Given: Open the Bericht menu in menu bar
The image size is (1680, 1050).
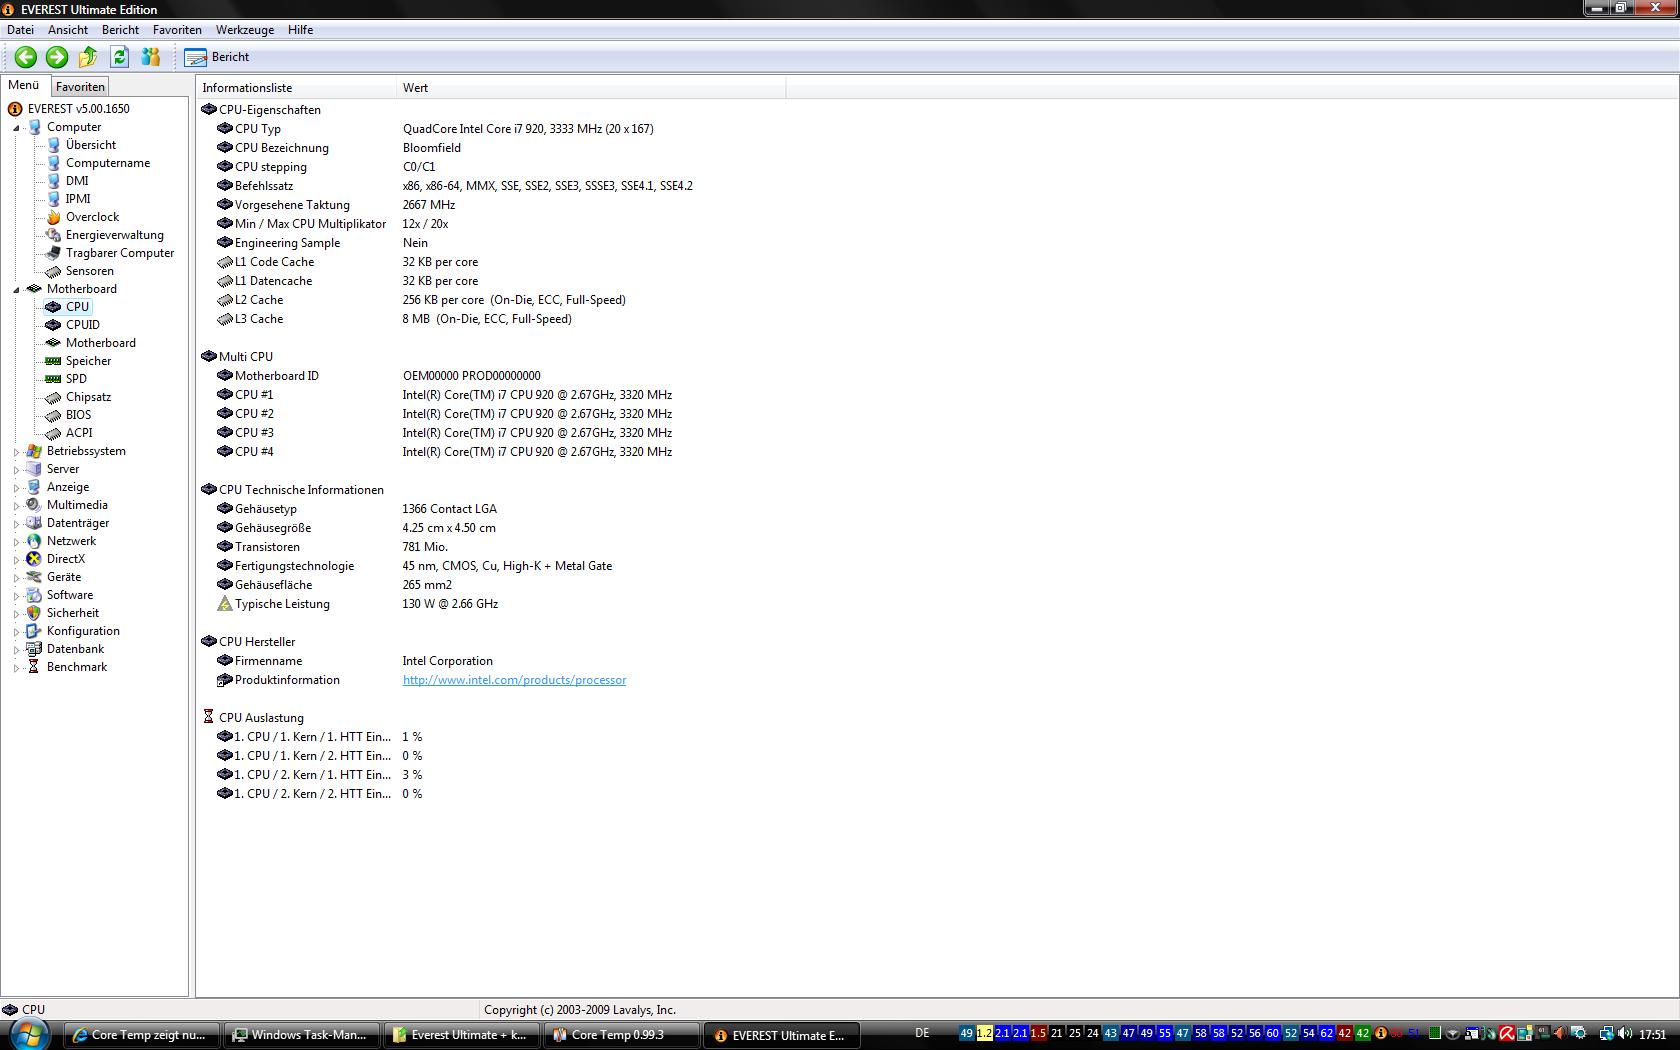Looking at the screenshot, I should click(x=120, y=30).
